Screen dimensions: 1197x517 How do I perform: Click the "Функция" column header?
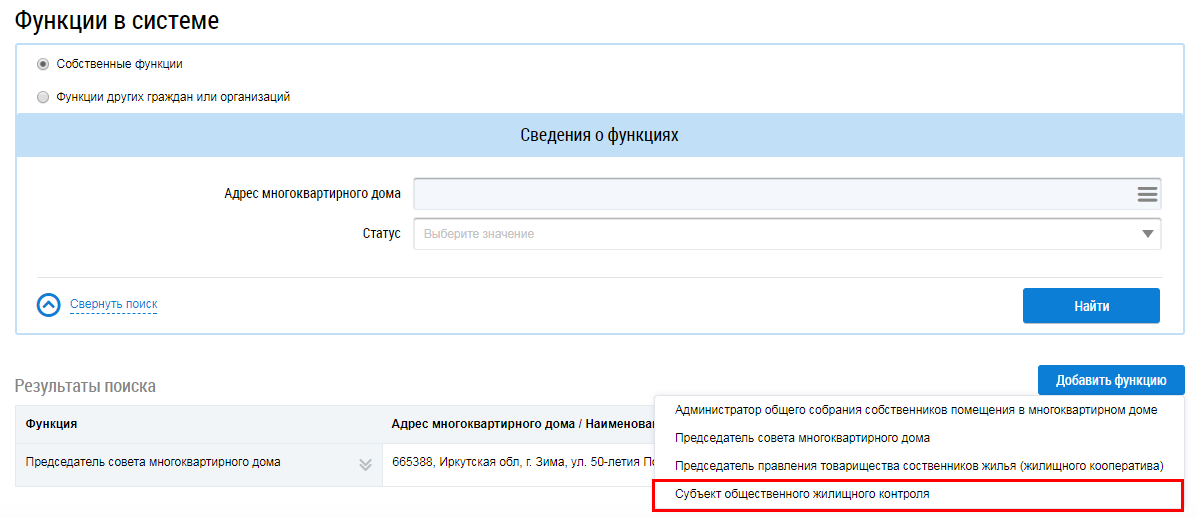[x=51, y=424]
